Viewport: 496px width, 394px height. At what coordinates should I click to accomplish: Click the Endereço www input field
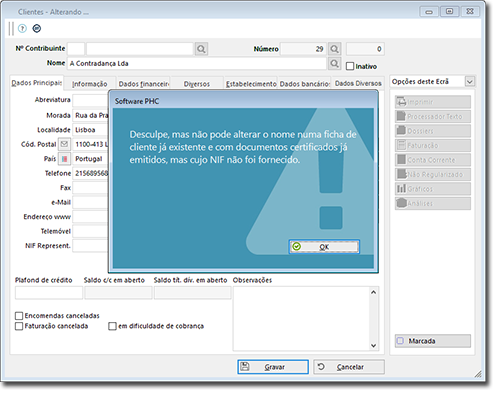(x=91, y=217)
